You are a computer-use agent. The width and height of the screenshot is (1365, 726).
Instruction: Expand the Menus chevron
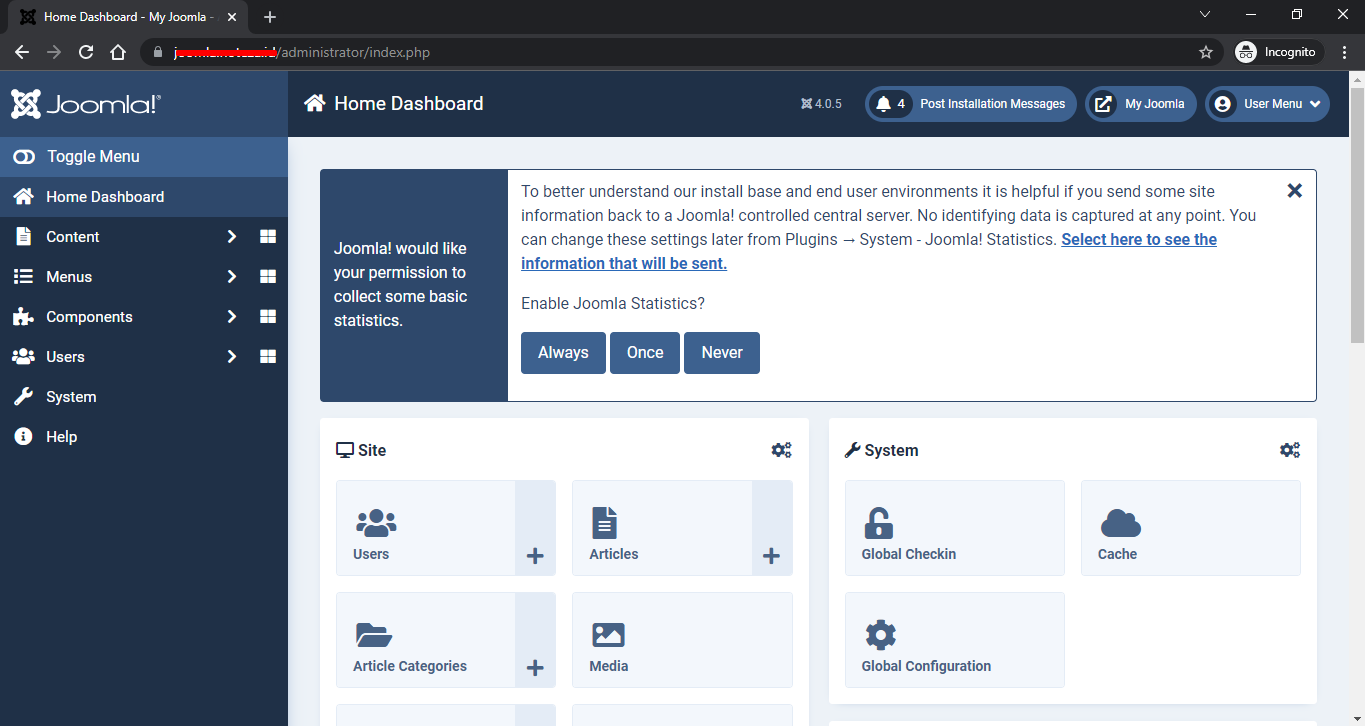click(232, 277)
